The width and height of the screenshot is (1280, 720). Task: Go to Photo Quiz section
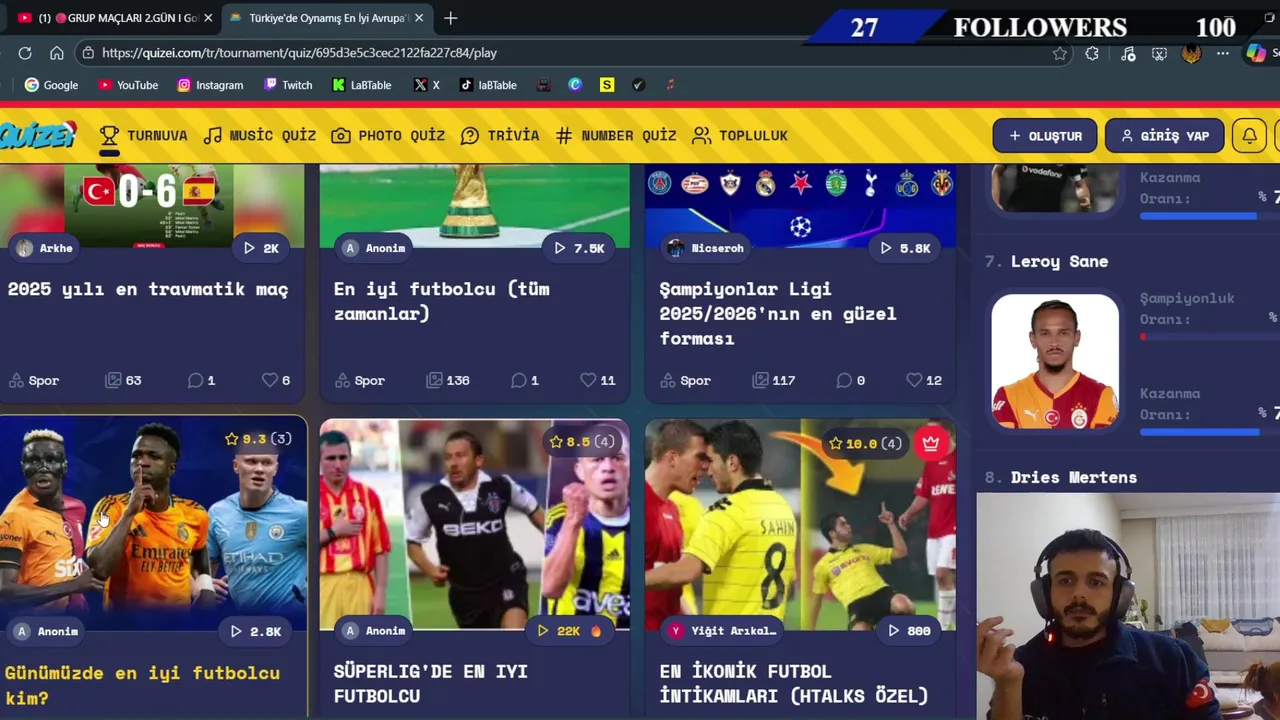coord(388,136)
